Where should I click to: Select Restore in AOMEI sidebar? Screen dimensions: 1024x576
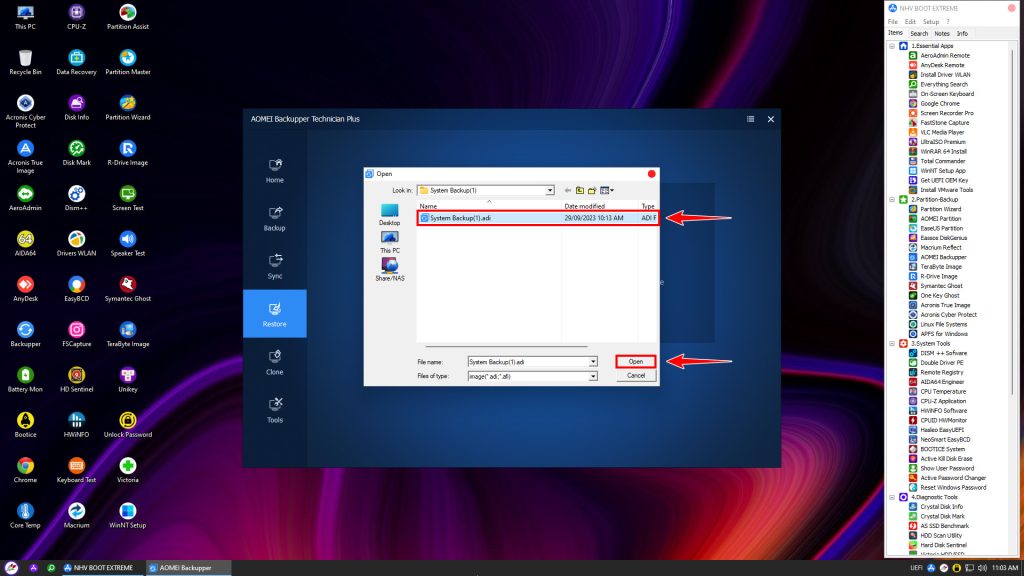[274, 313]
